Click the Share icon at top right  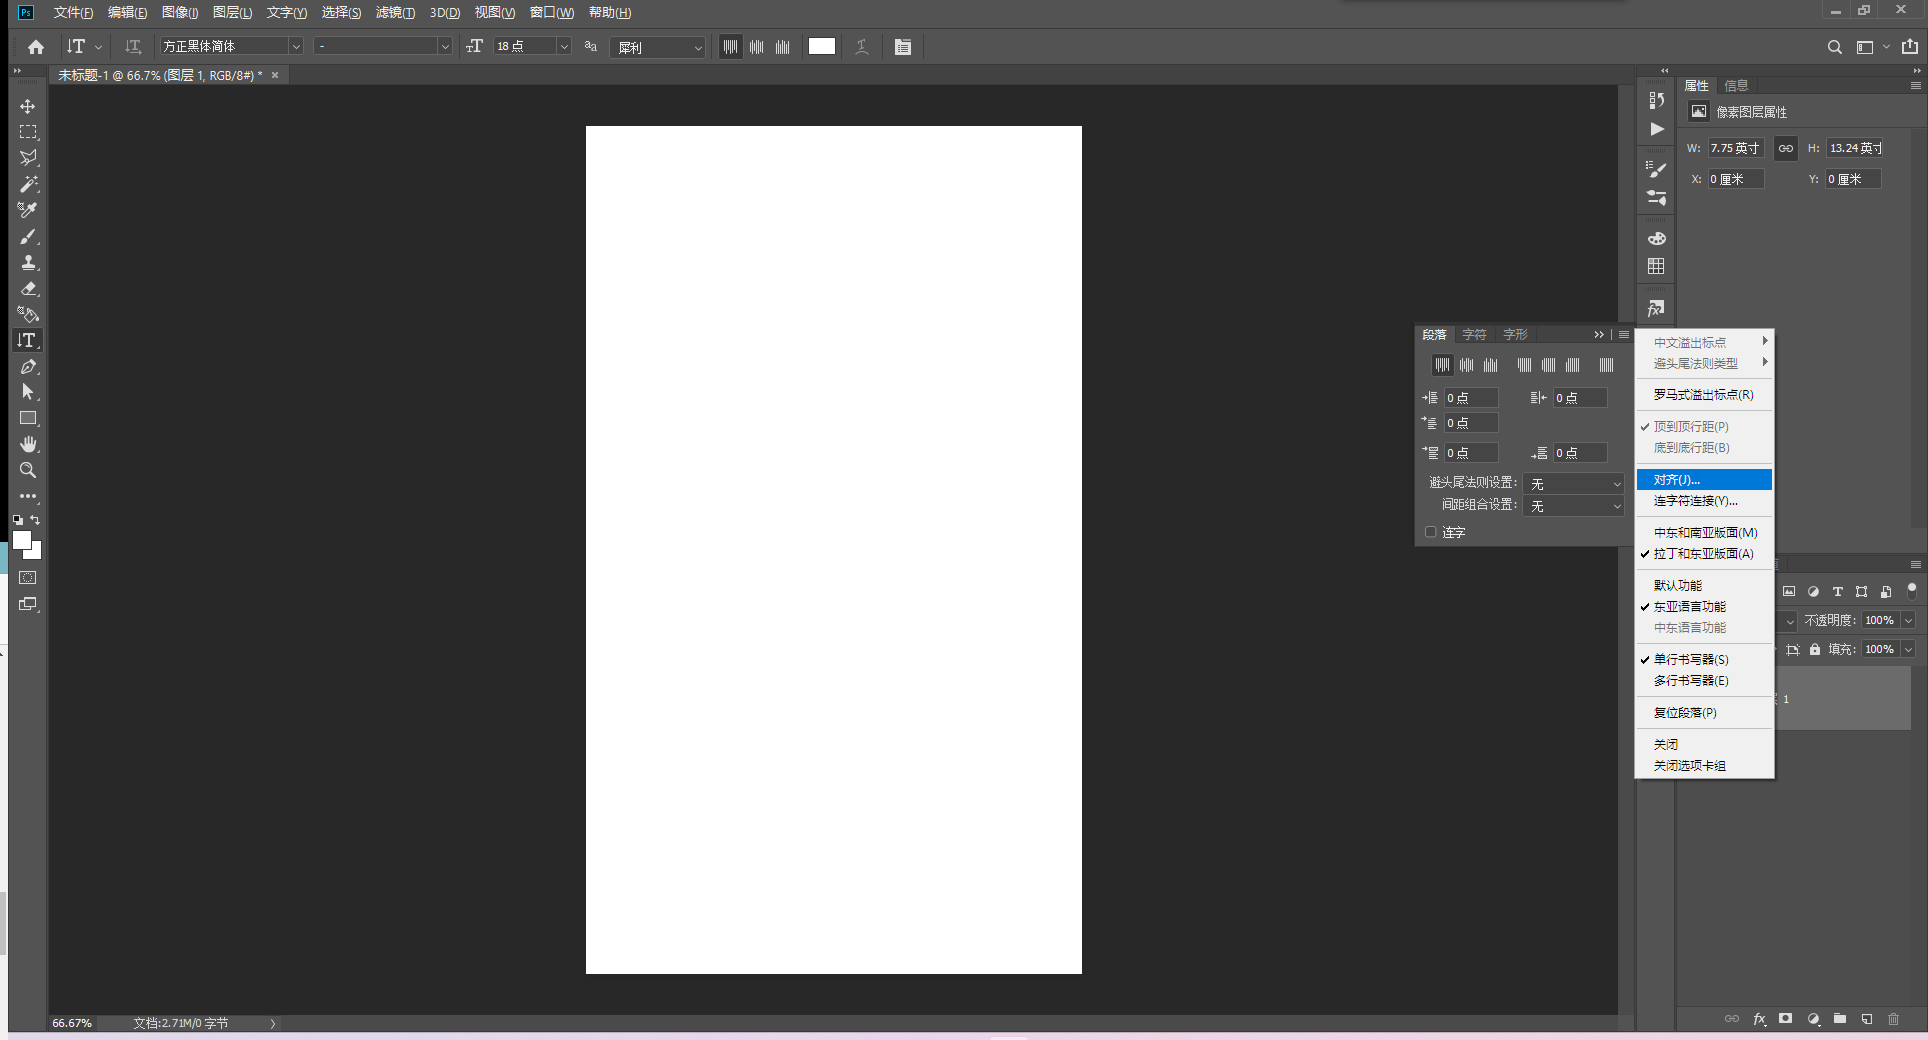coord(1910,47)
